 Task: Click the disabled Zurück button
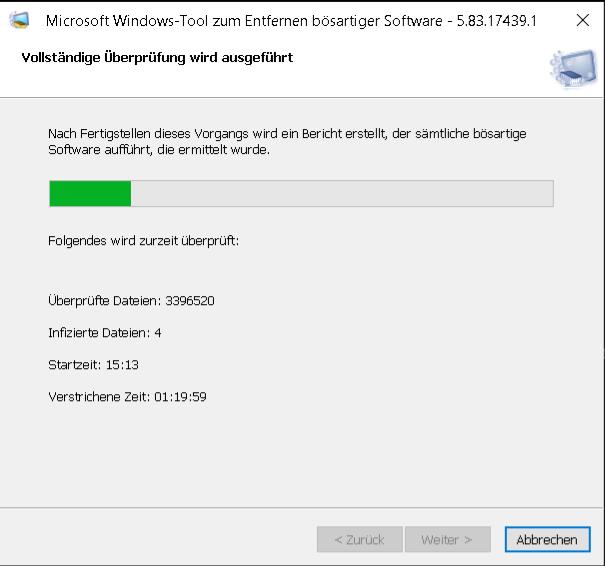pyautogui.click(x=360, y=539)
